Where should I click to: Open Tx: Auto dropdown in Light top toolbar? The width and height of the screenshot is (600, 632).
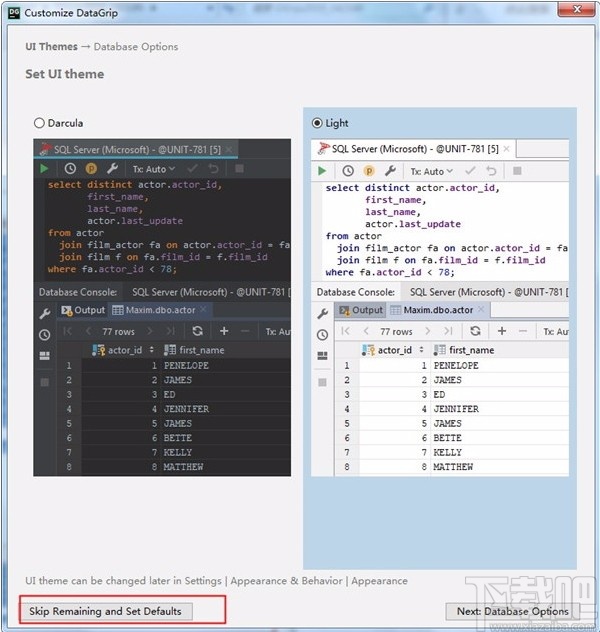point(431,171)
